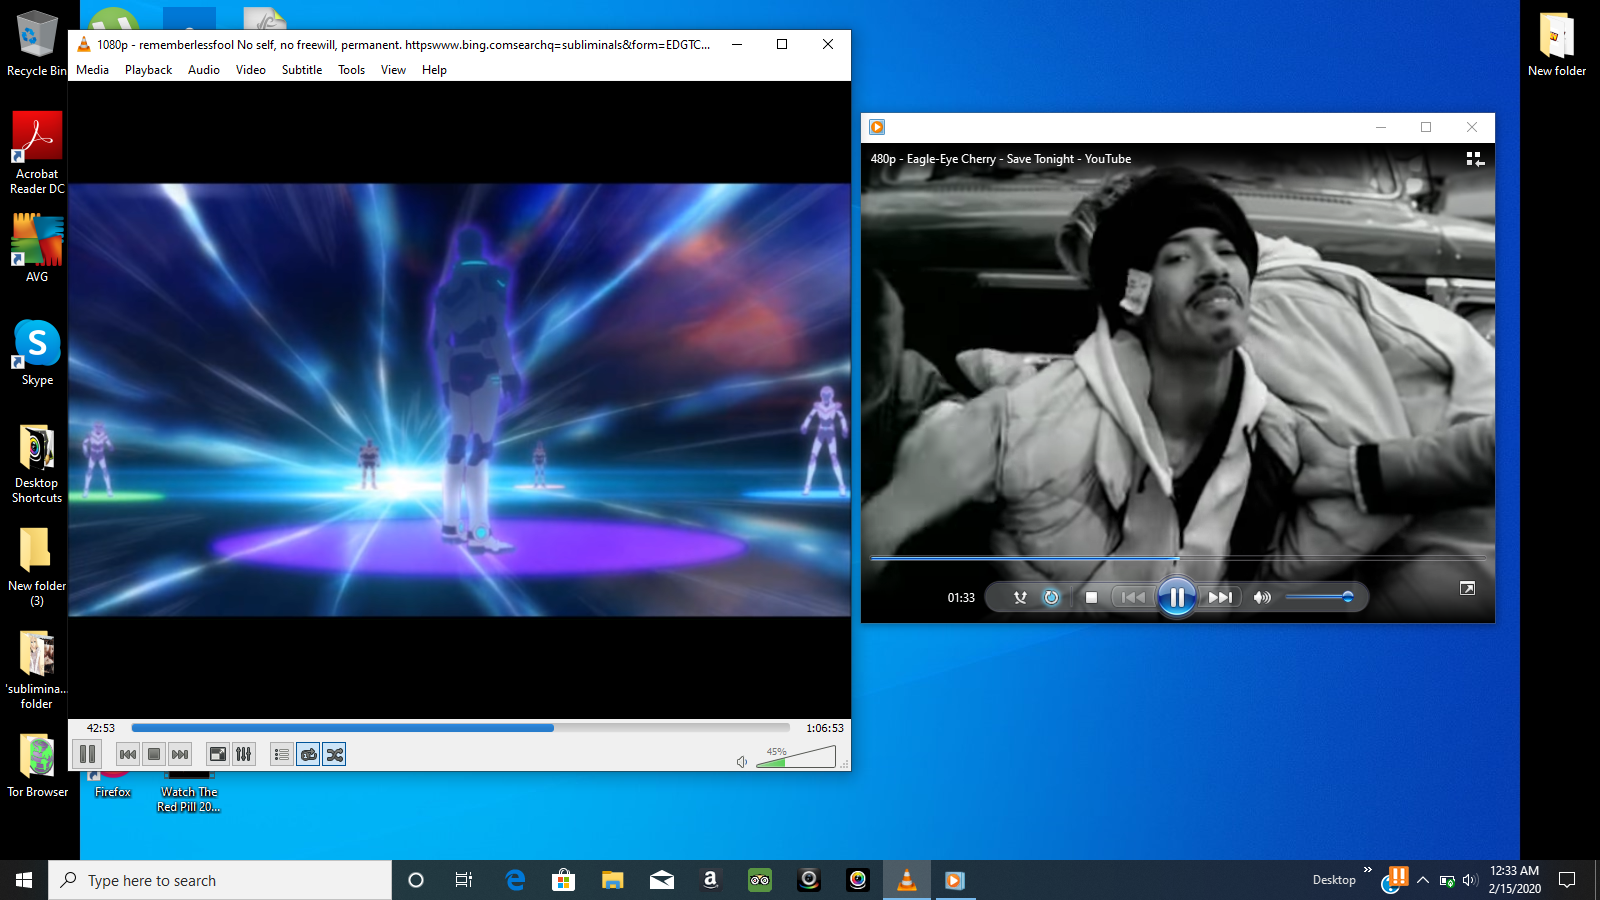Toggle VLC loop mode button
The height and width of the screenshot is (900, 1600).
point(309,754)
